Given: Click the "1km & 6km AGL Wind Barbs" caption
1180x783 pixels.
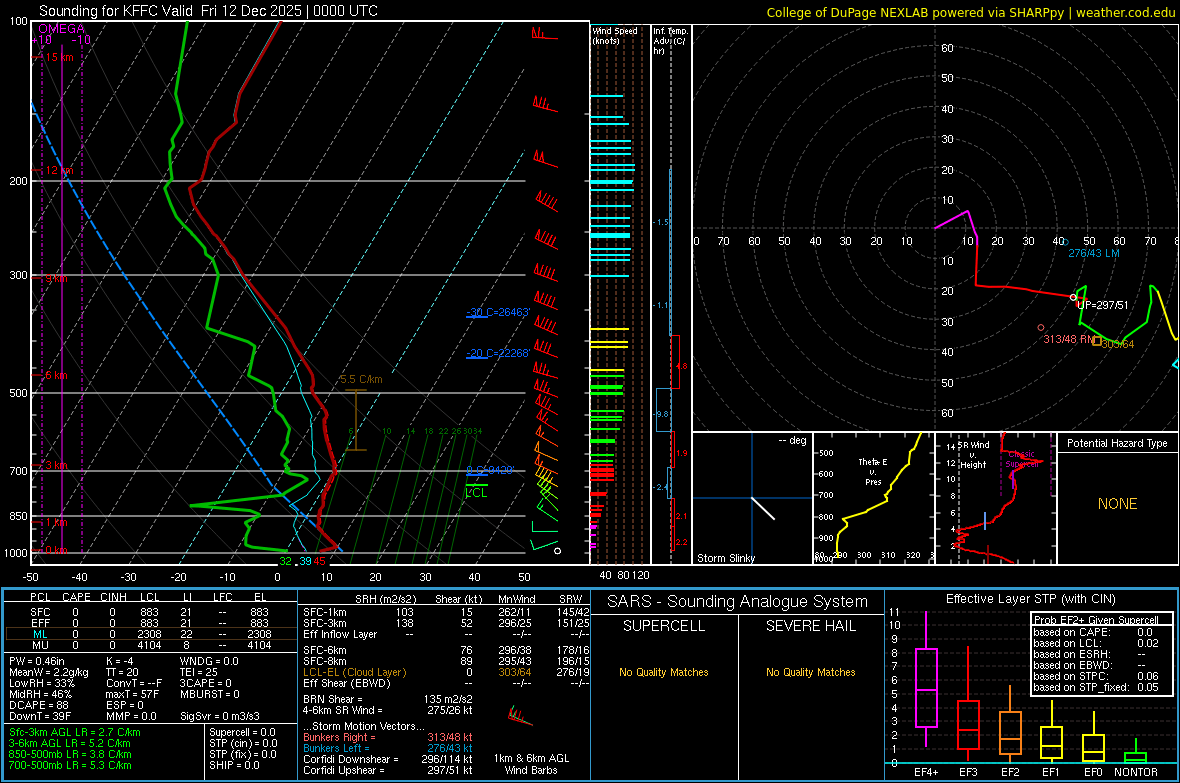Looking at the screenshot, I should click(x=531, y=764).
